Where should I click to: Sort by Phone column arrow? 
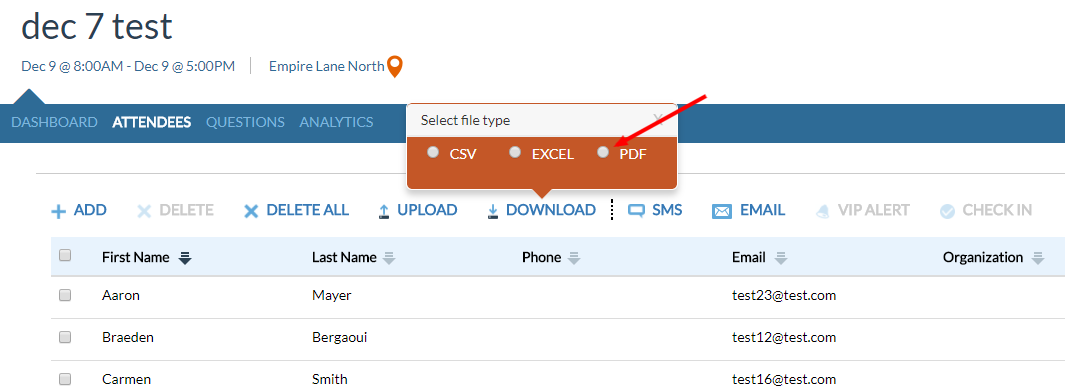pos(574,258)
